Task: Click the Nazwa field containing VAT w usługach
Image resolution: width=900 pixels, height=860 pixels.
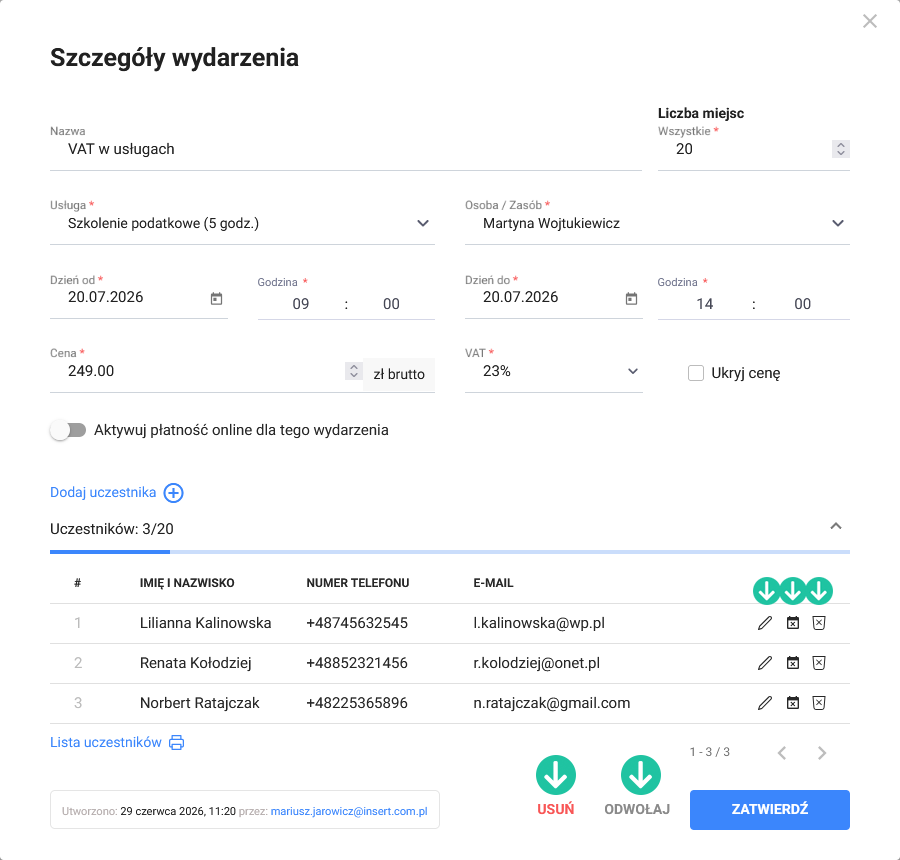Action: tap(346, 149)
